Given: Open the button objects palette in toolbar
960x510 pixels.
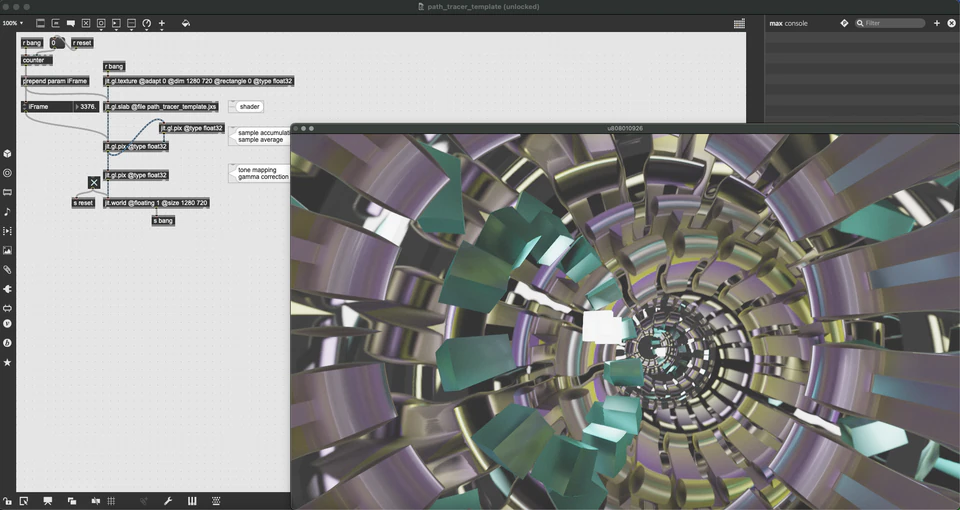Looking at the screenshot, I should coord(101,23).
